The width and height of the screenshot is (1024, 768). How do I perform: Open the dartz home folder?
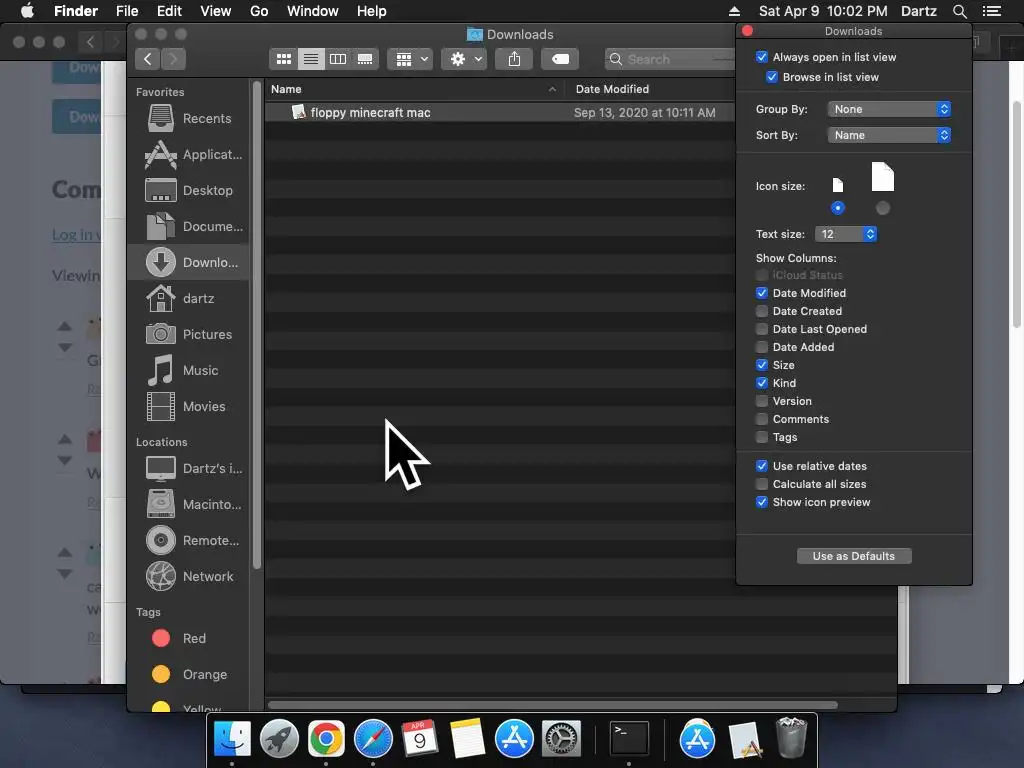tap(189, 298)
